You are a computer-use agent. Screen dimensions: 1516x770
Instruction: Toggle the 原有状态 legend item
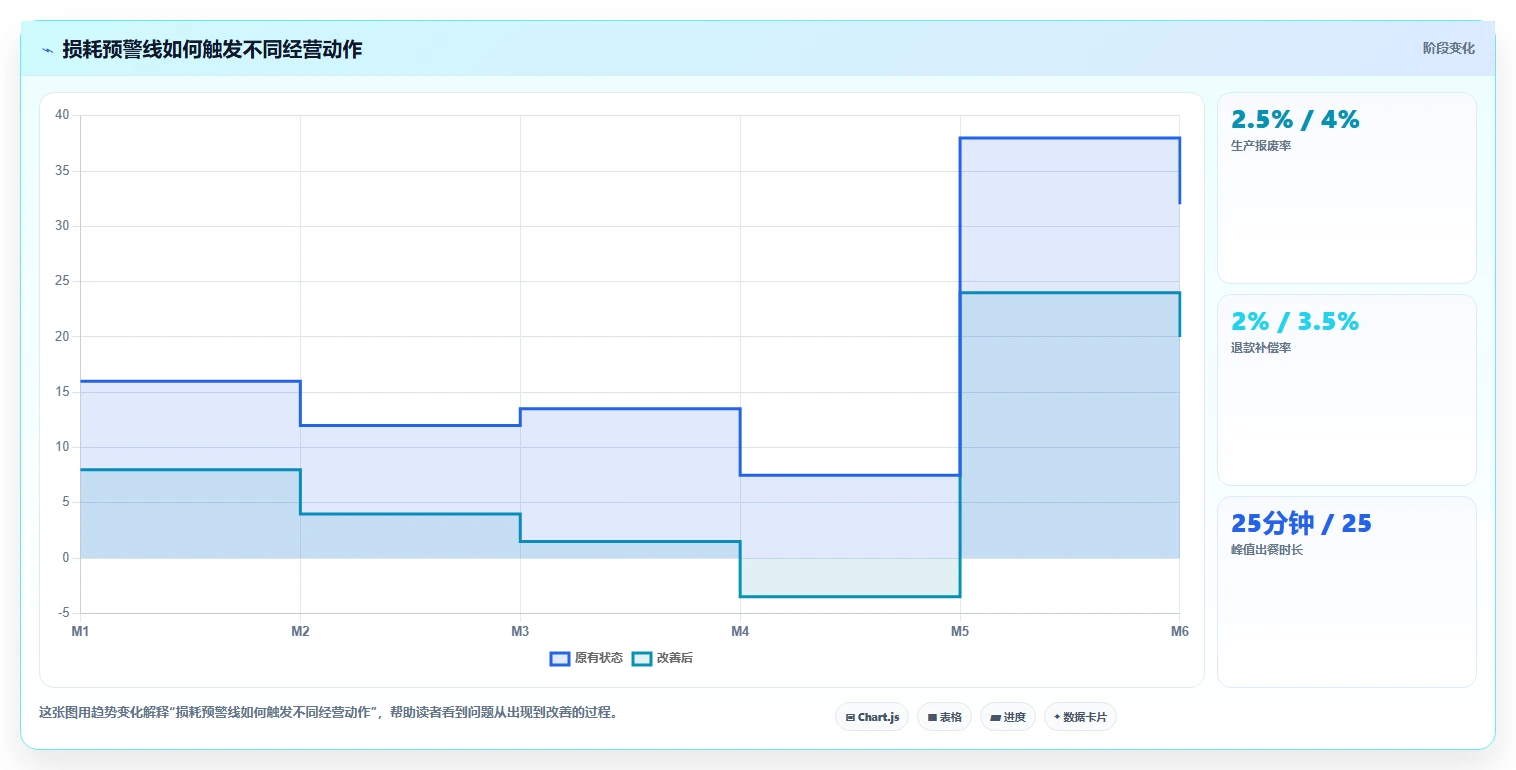[587, 658]
